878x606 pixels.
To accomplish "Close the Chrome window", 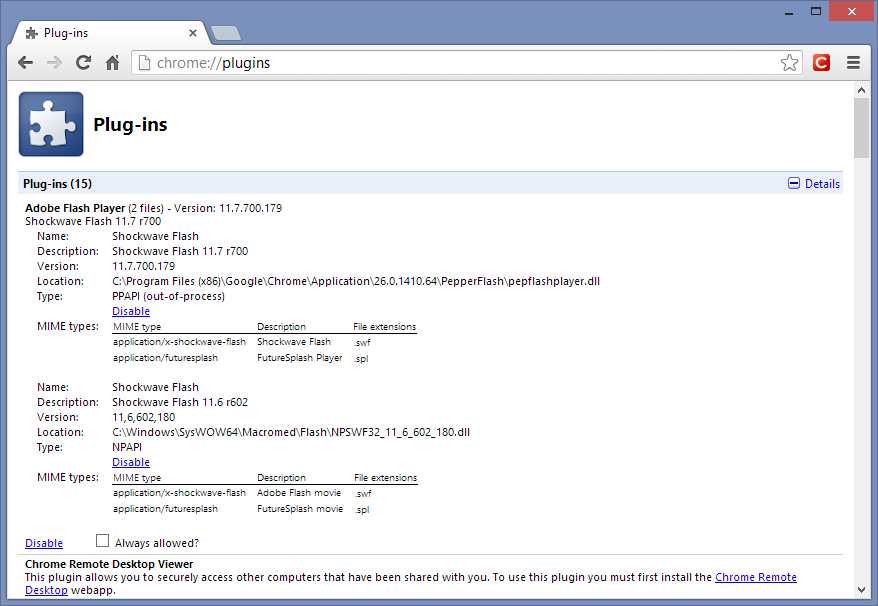I will (x=851, y=12).
